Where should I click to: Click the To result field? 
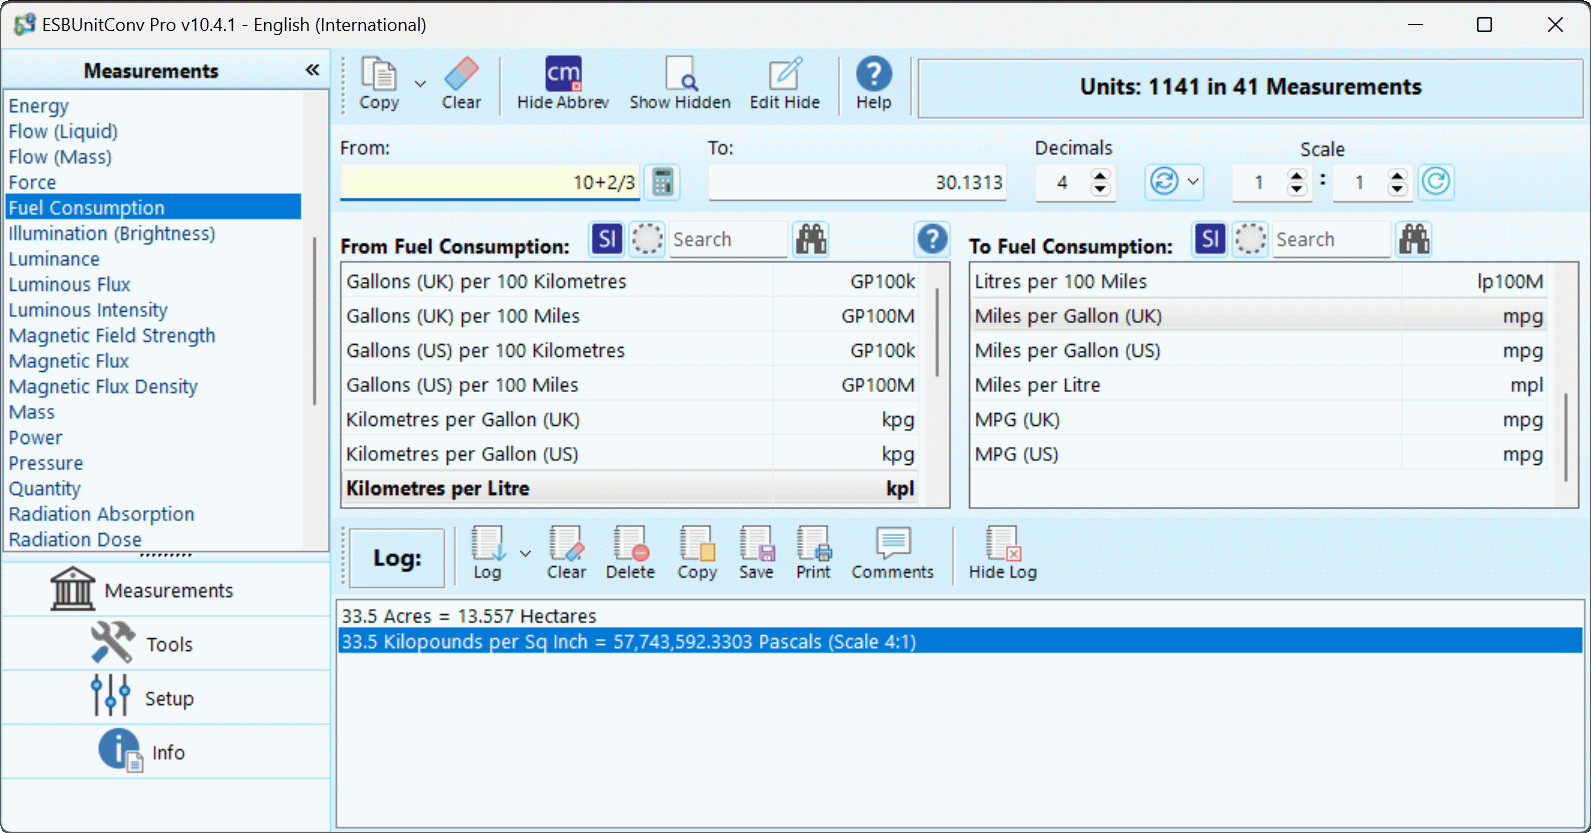(858, 182)
